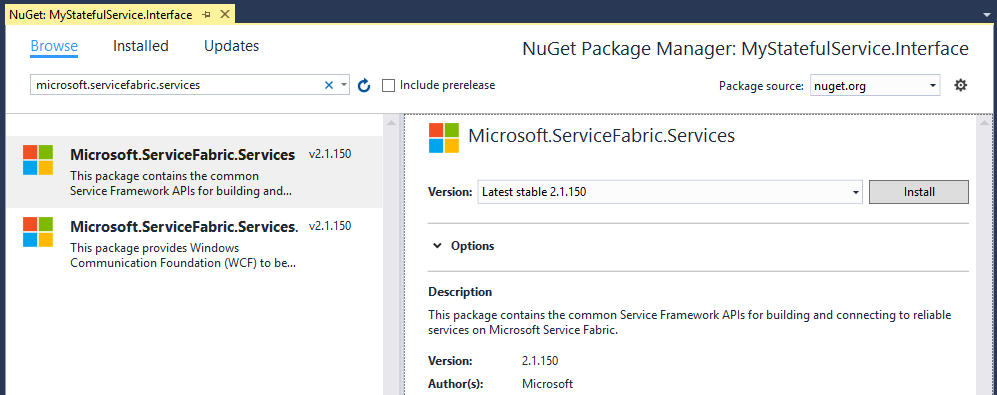997x395 pixels.
Task: Open the Updates tab
Action: tap(231, 46)
